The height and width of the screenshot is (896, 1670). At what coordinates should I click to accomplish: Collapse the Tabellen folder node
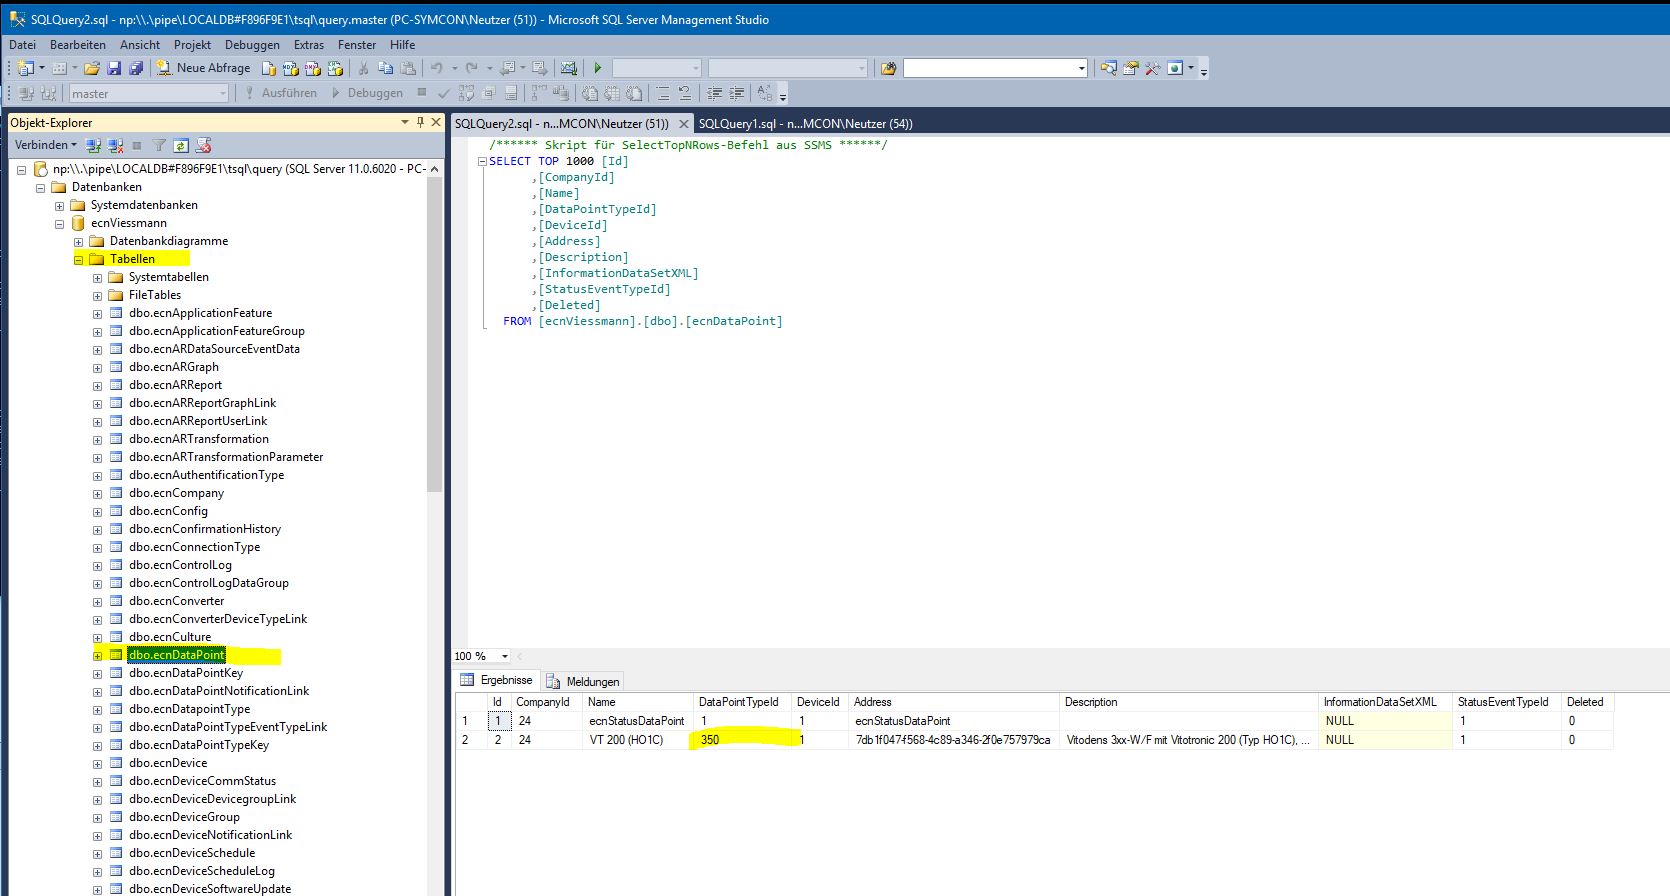click(79, 260)
